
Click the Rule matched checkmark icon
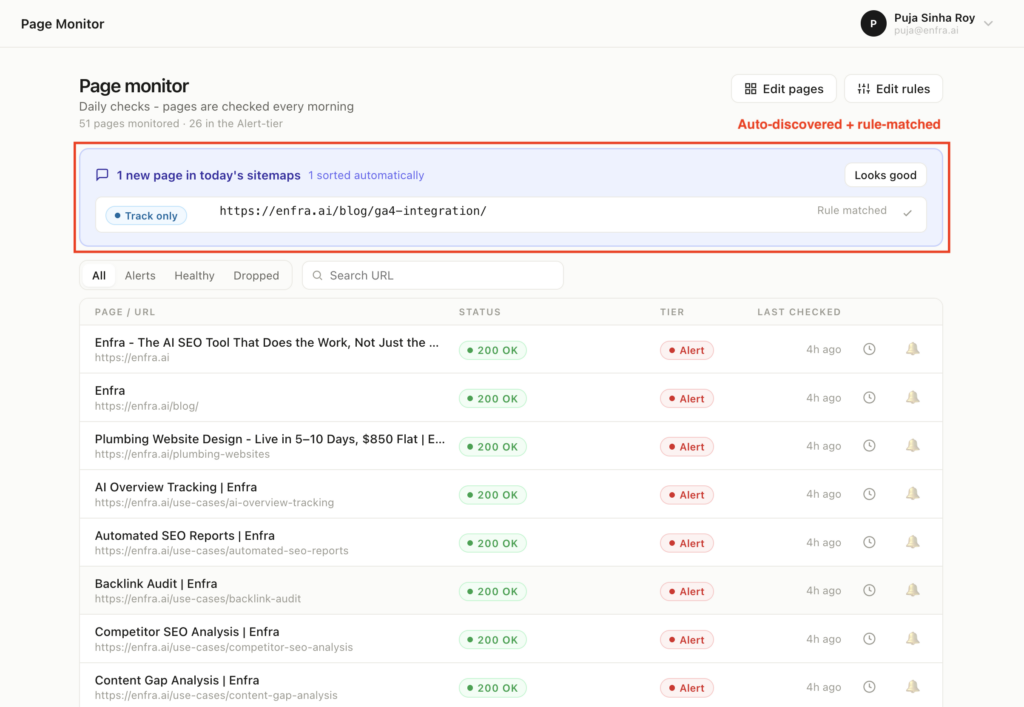(x=907, y=213)
